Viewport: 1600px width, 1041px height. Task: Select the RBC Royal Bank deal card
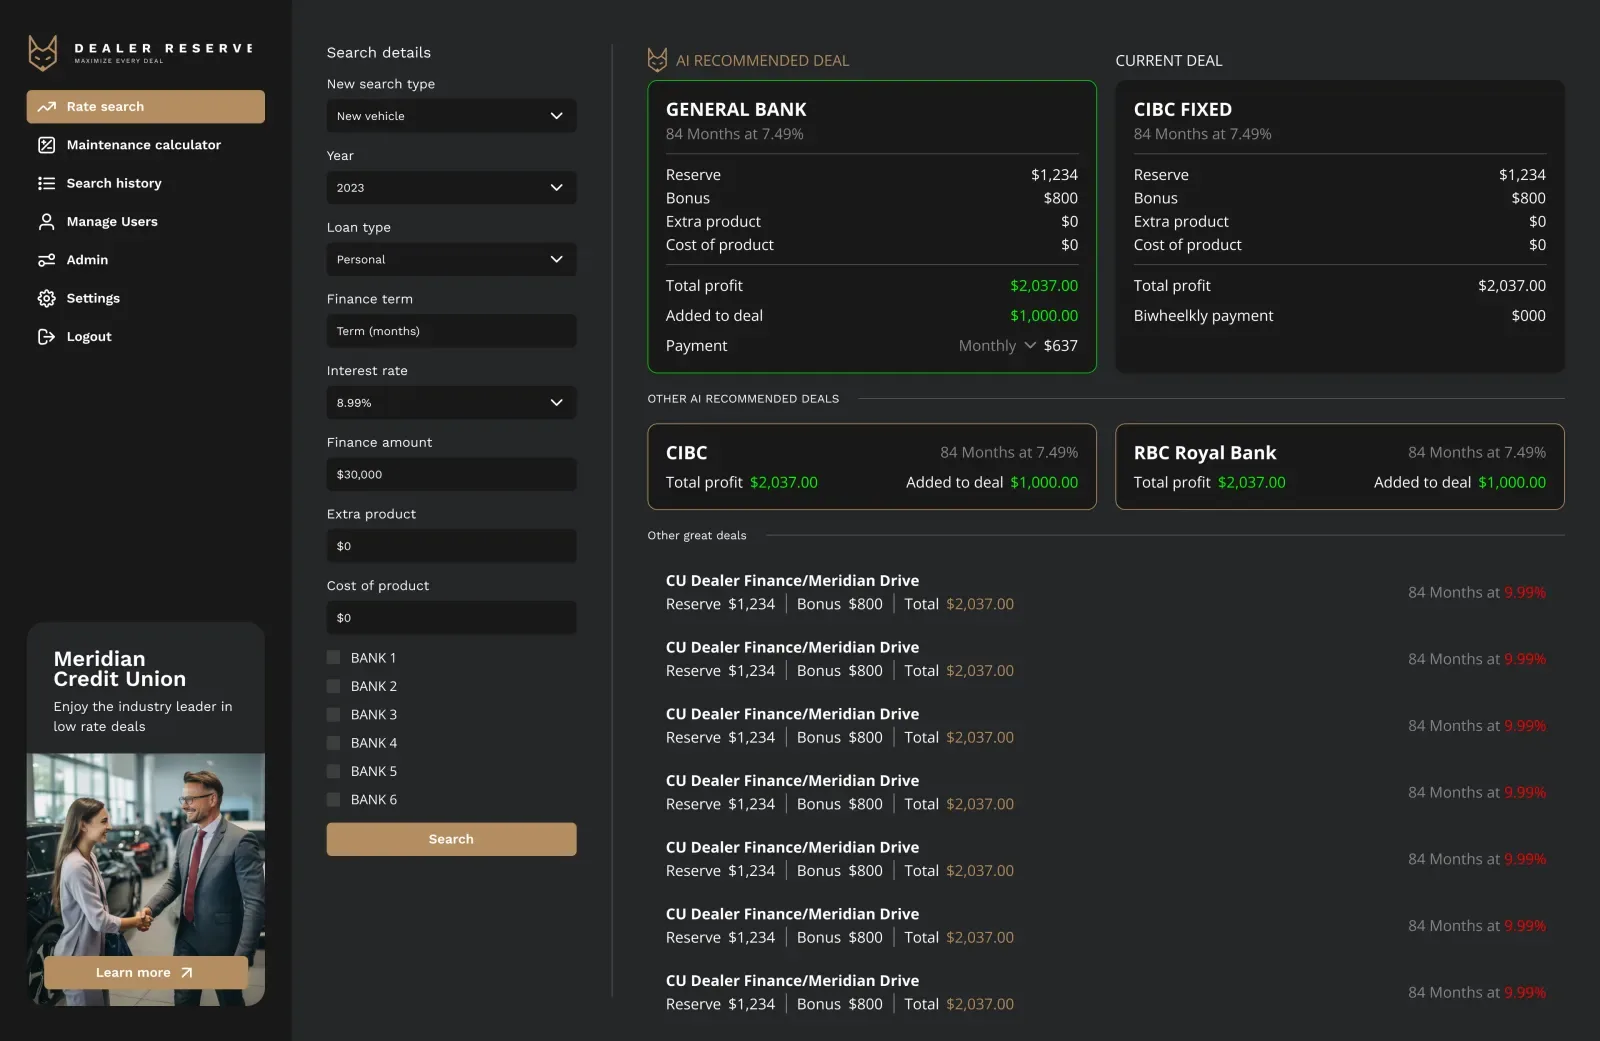(x=1340, y=467)
